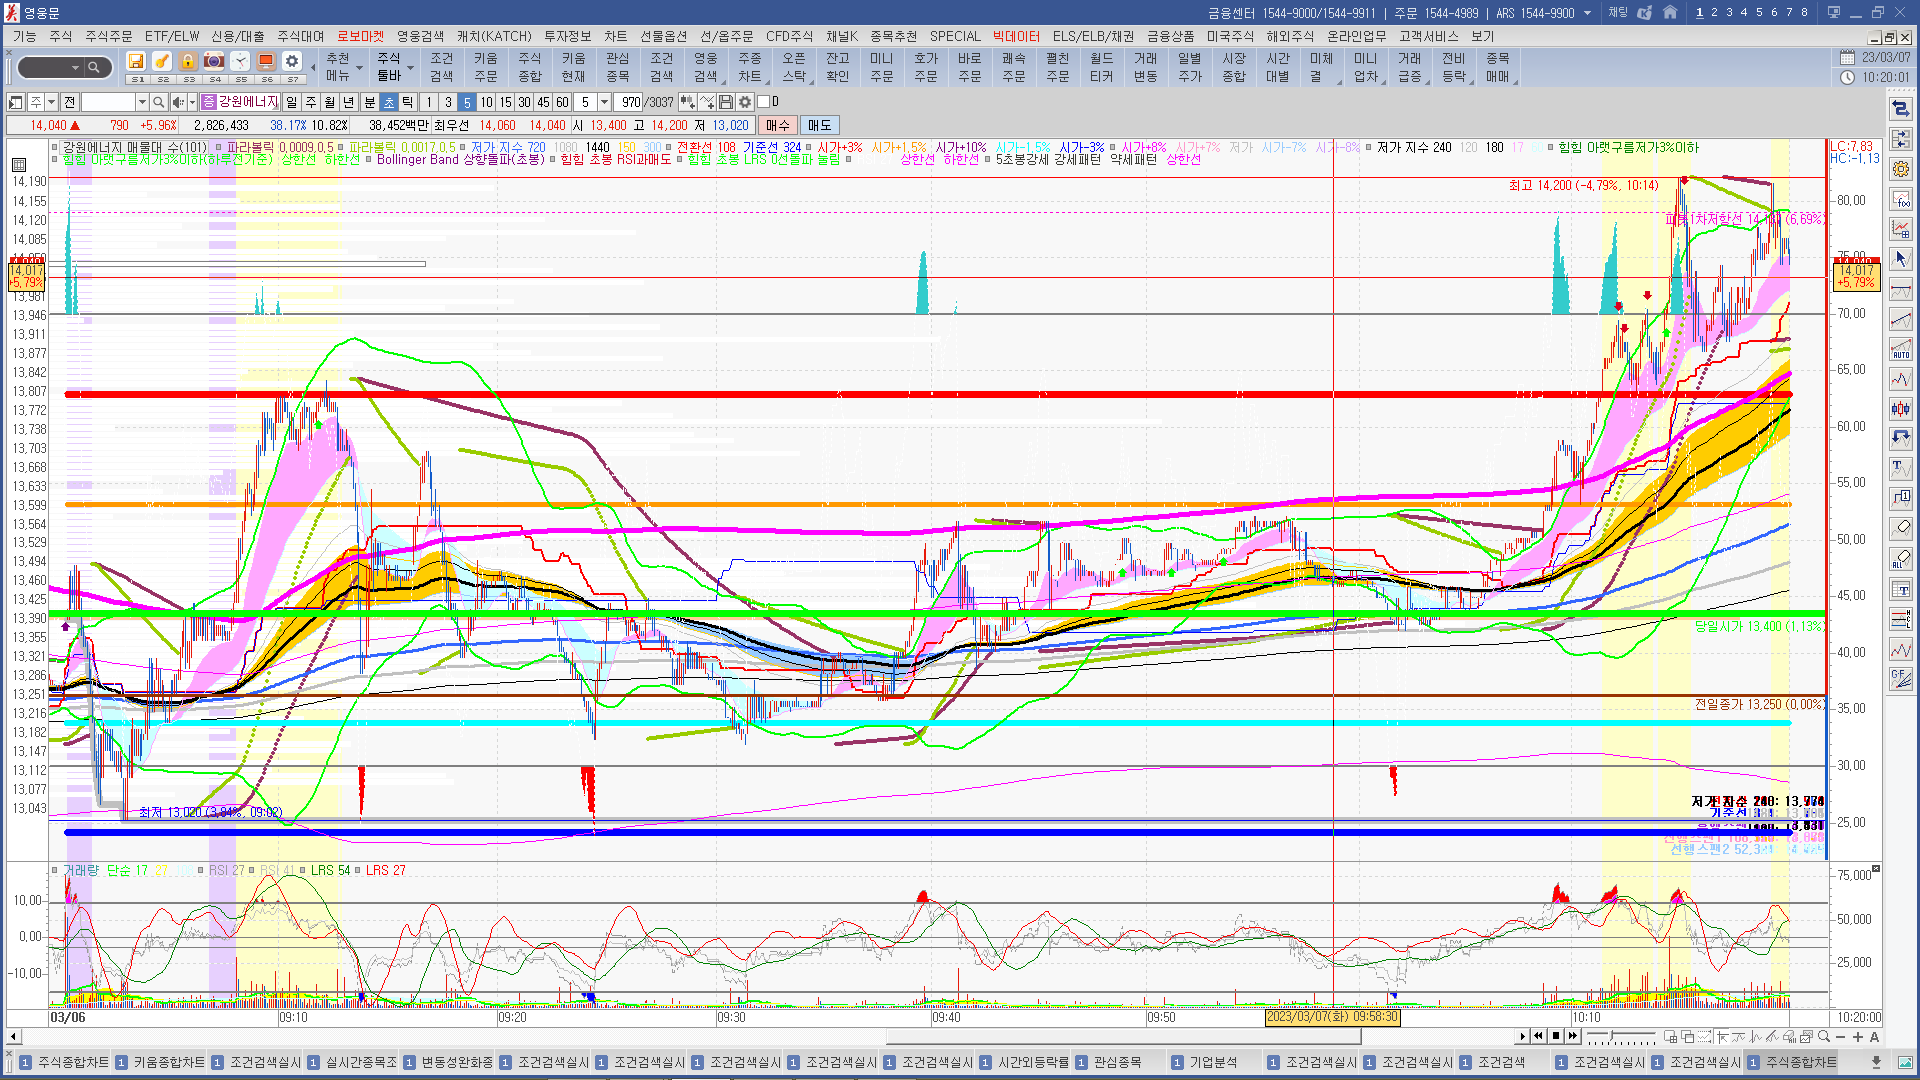Click the S3 lock icon in toolbar

pos(188,62)
